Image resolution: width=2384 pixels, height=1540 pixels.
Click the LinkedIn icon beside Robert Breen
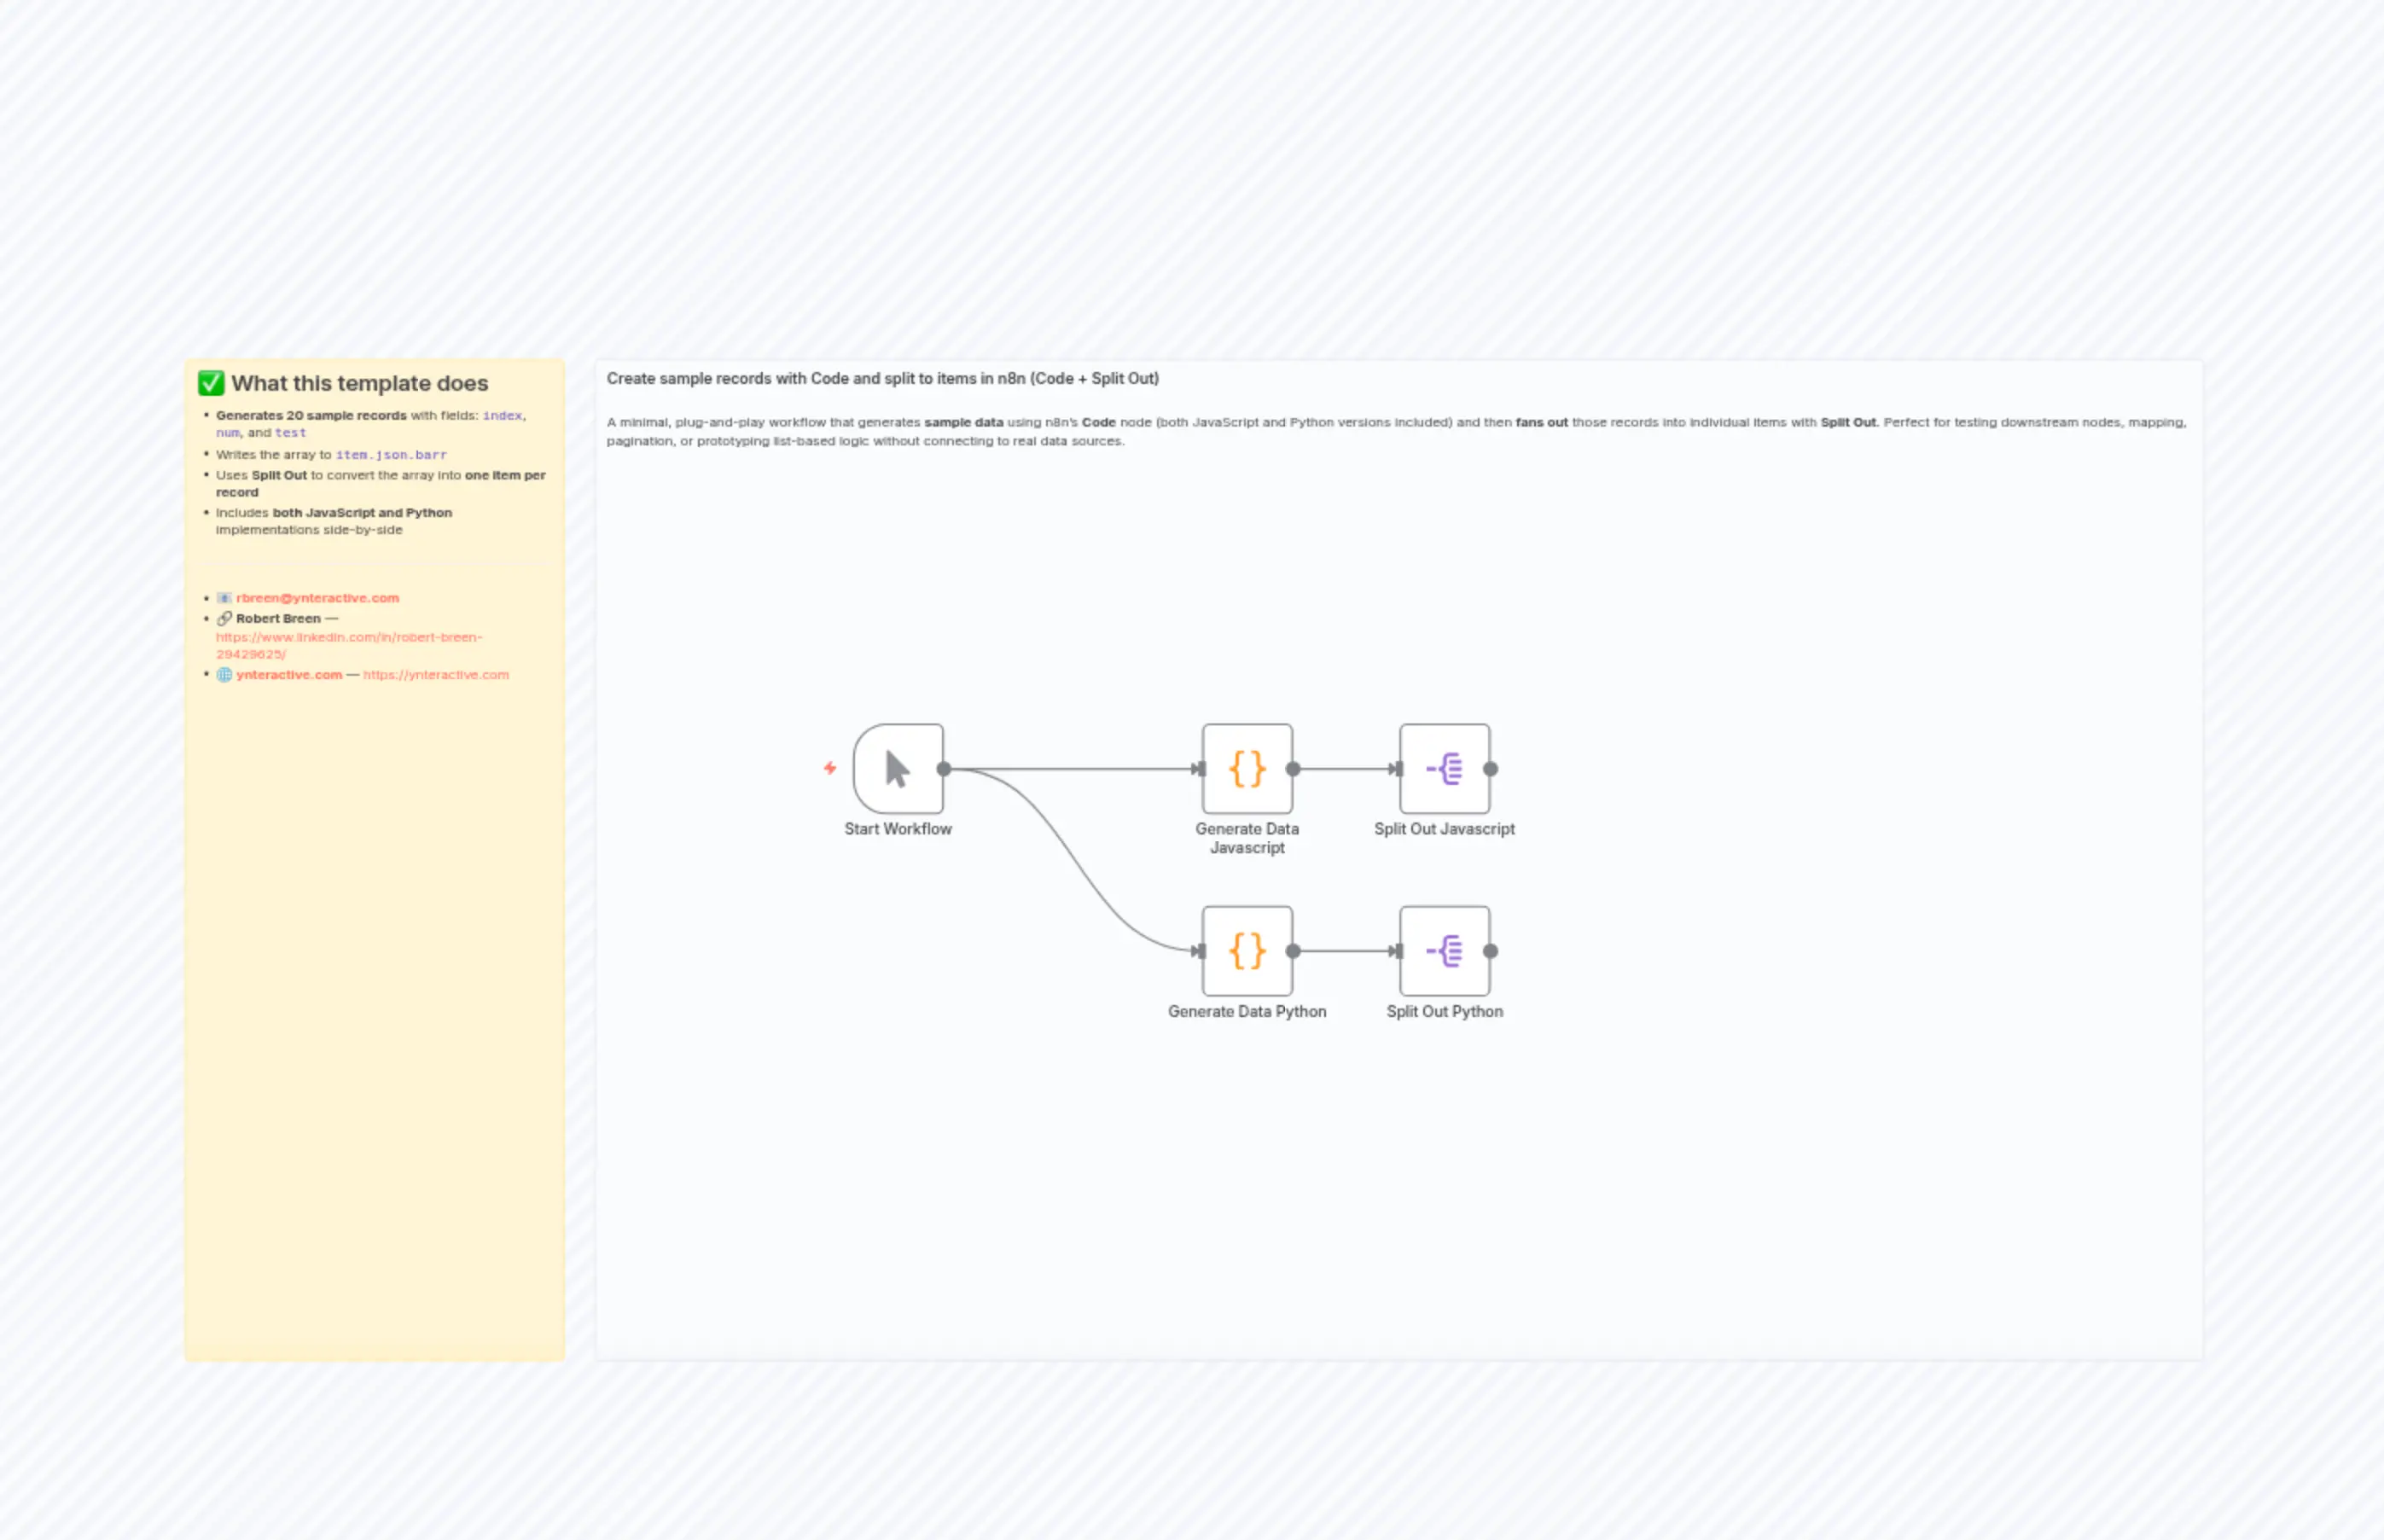click(x=225, y=619)
